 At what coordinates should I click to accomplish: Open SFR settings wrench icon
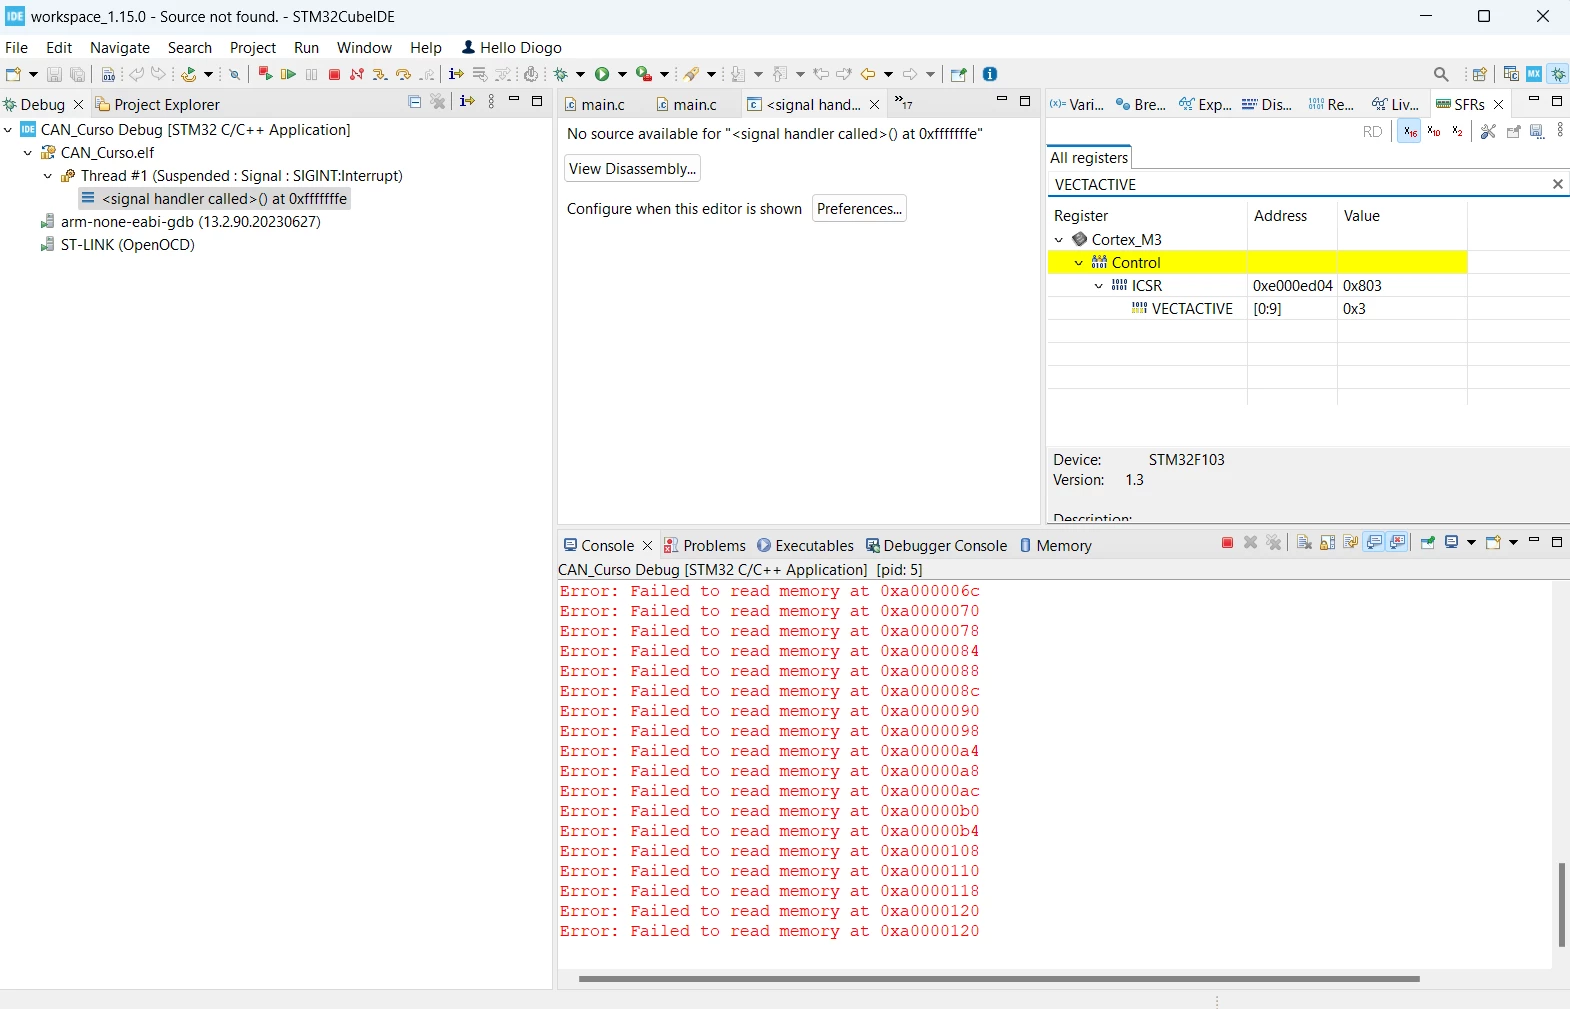point(1488,131)
